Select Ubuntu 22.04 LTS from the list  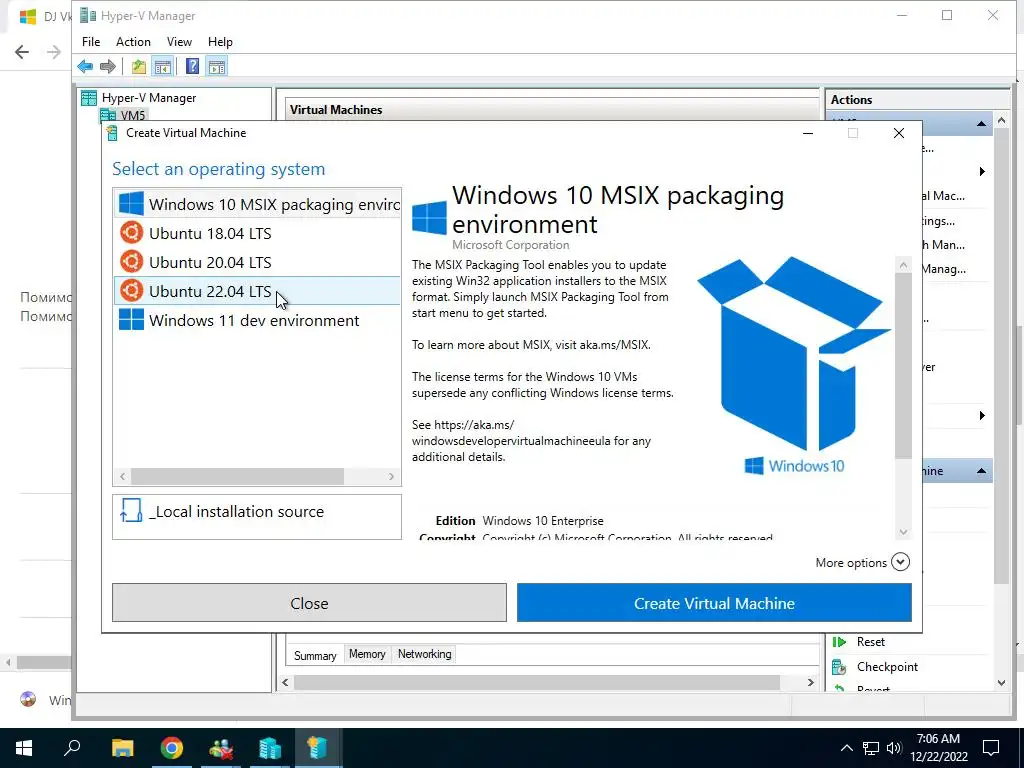[257, 291]
